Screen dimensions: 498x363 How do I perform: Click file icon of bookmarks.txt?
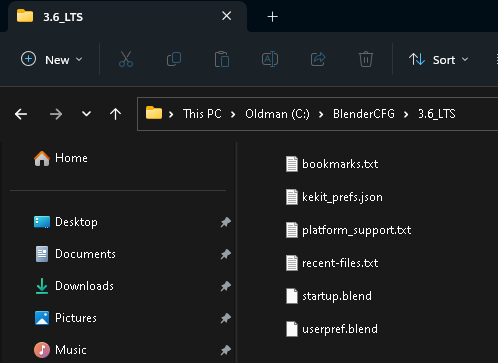click(292, 164)
